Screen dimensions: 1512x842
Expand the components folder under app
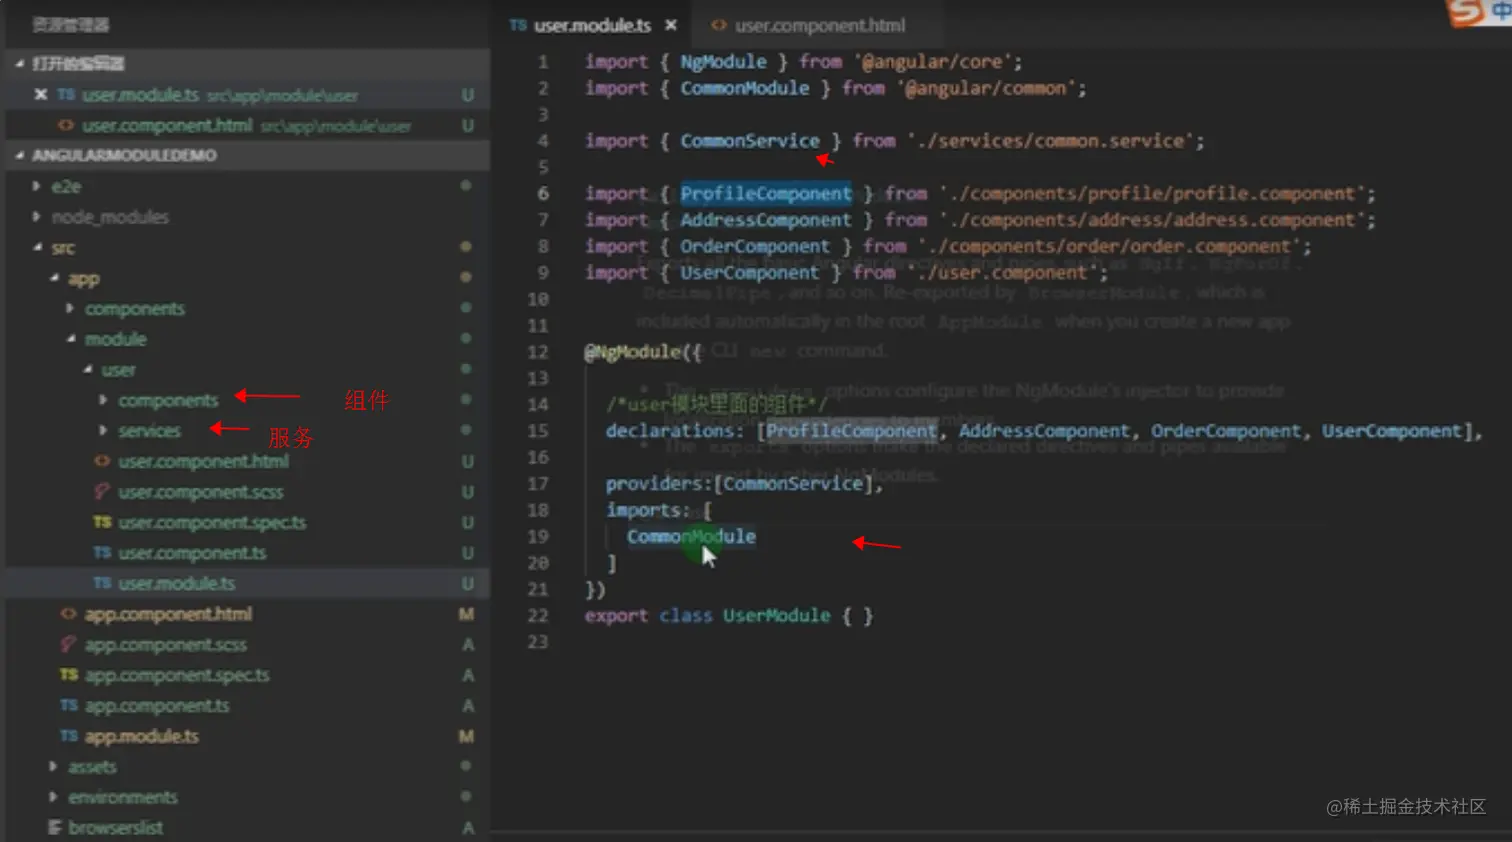pos(70,309)
